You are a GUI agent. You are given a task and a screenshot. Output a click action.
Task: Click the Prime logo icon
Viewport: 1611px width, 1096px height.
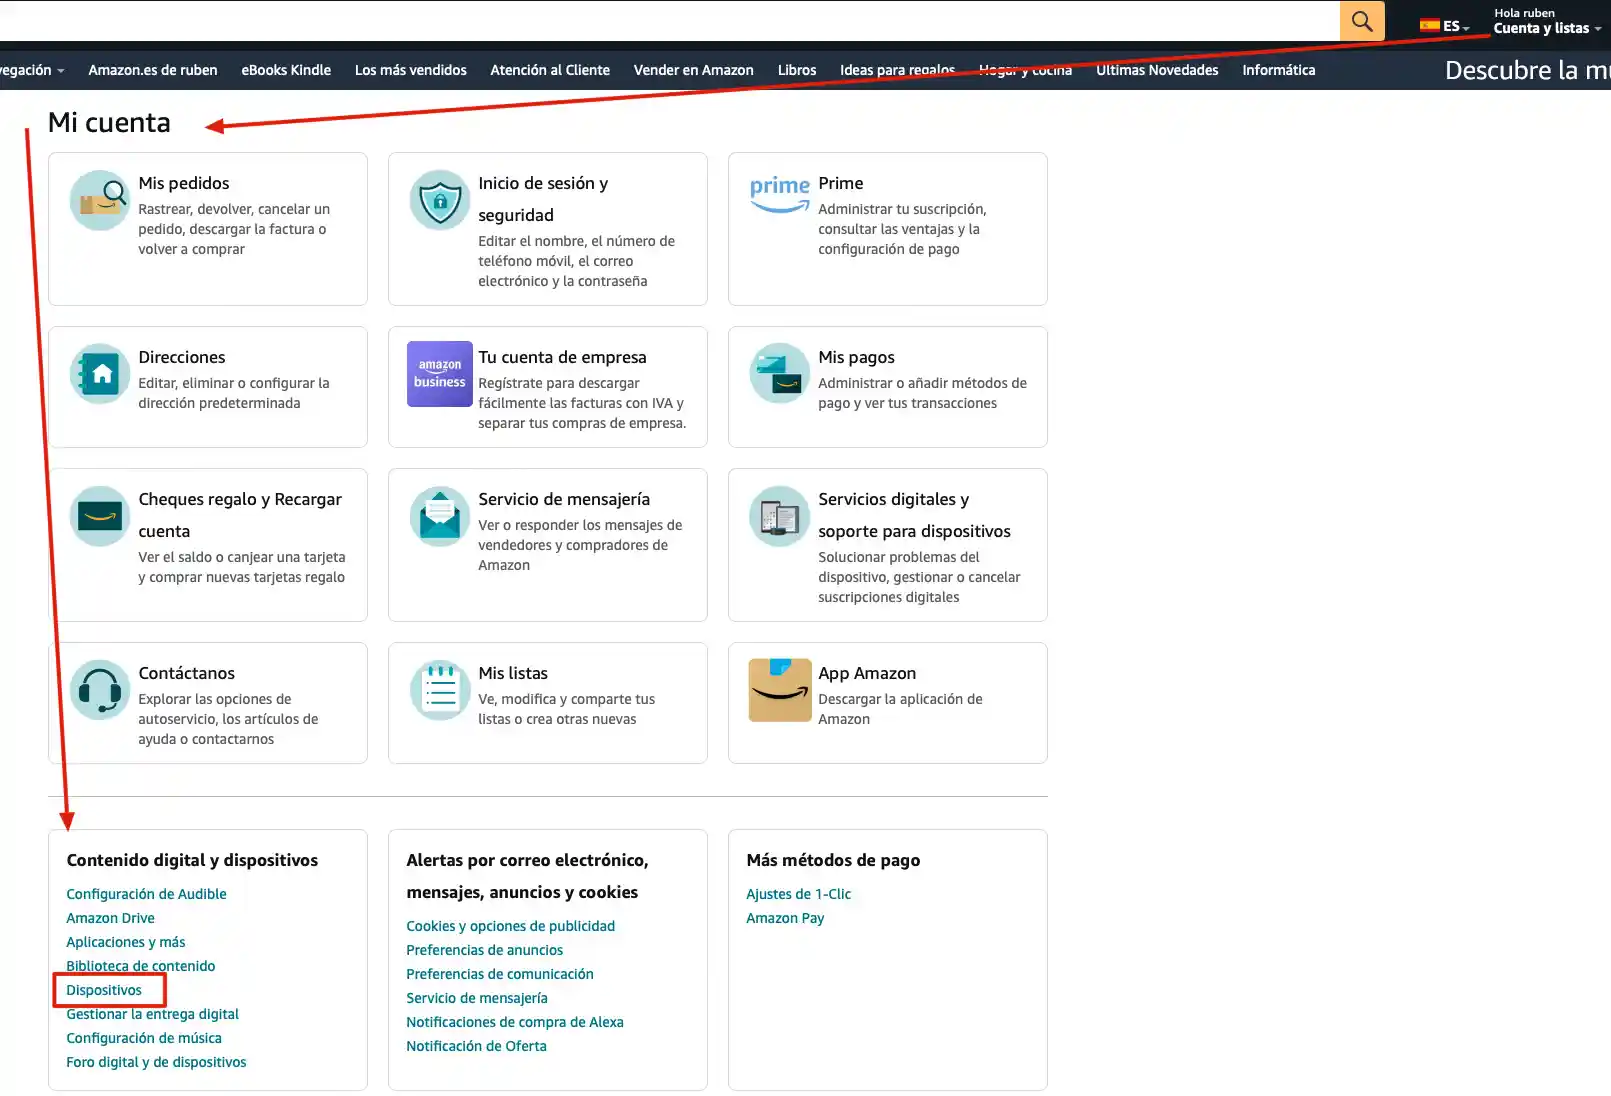(x=780, y=194)
